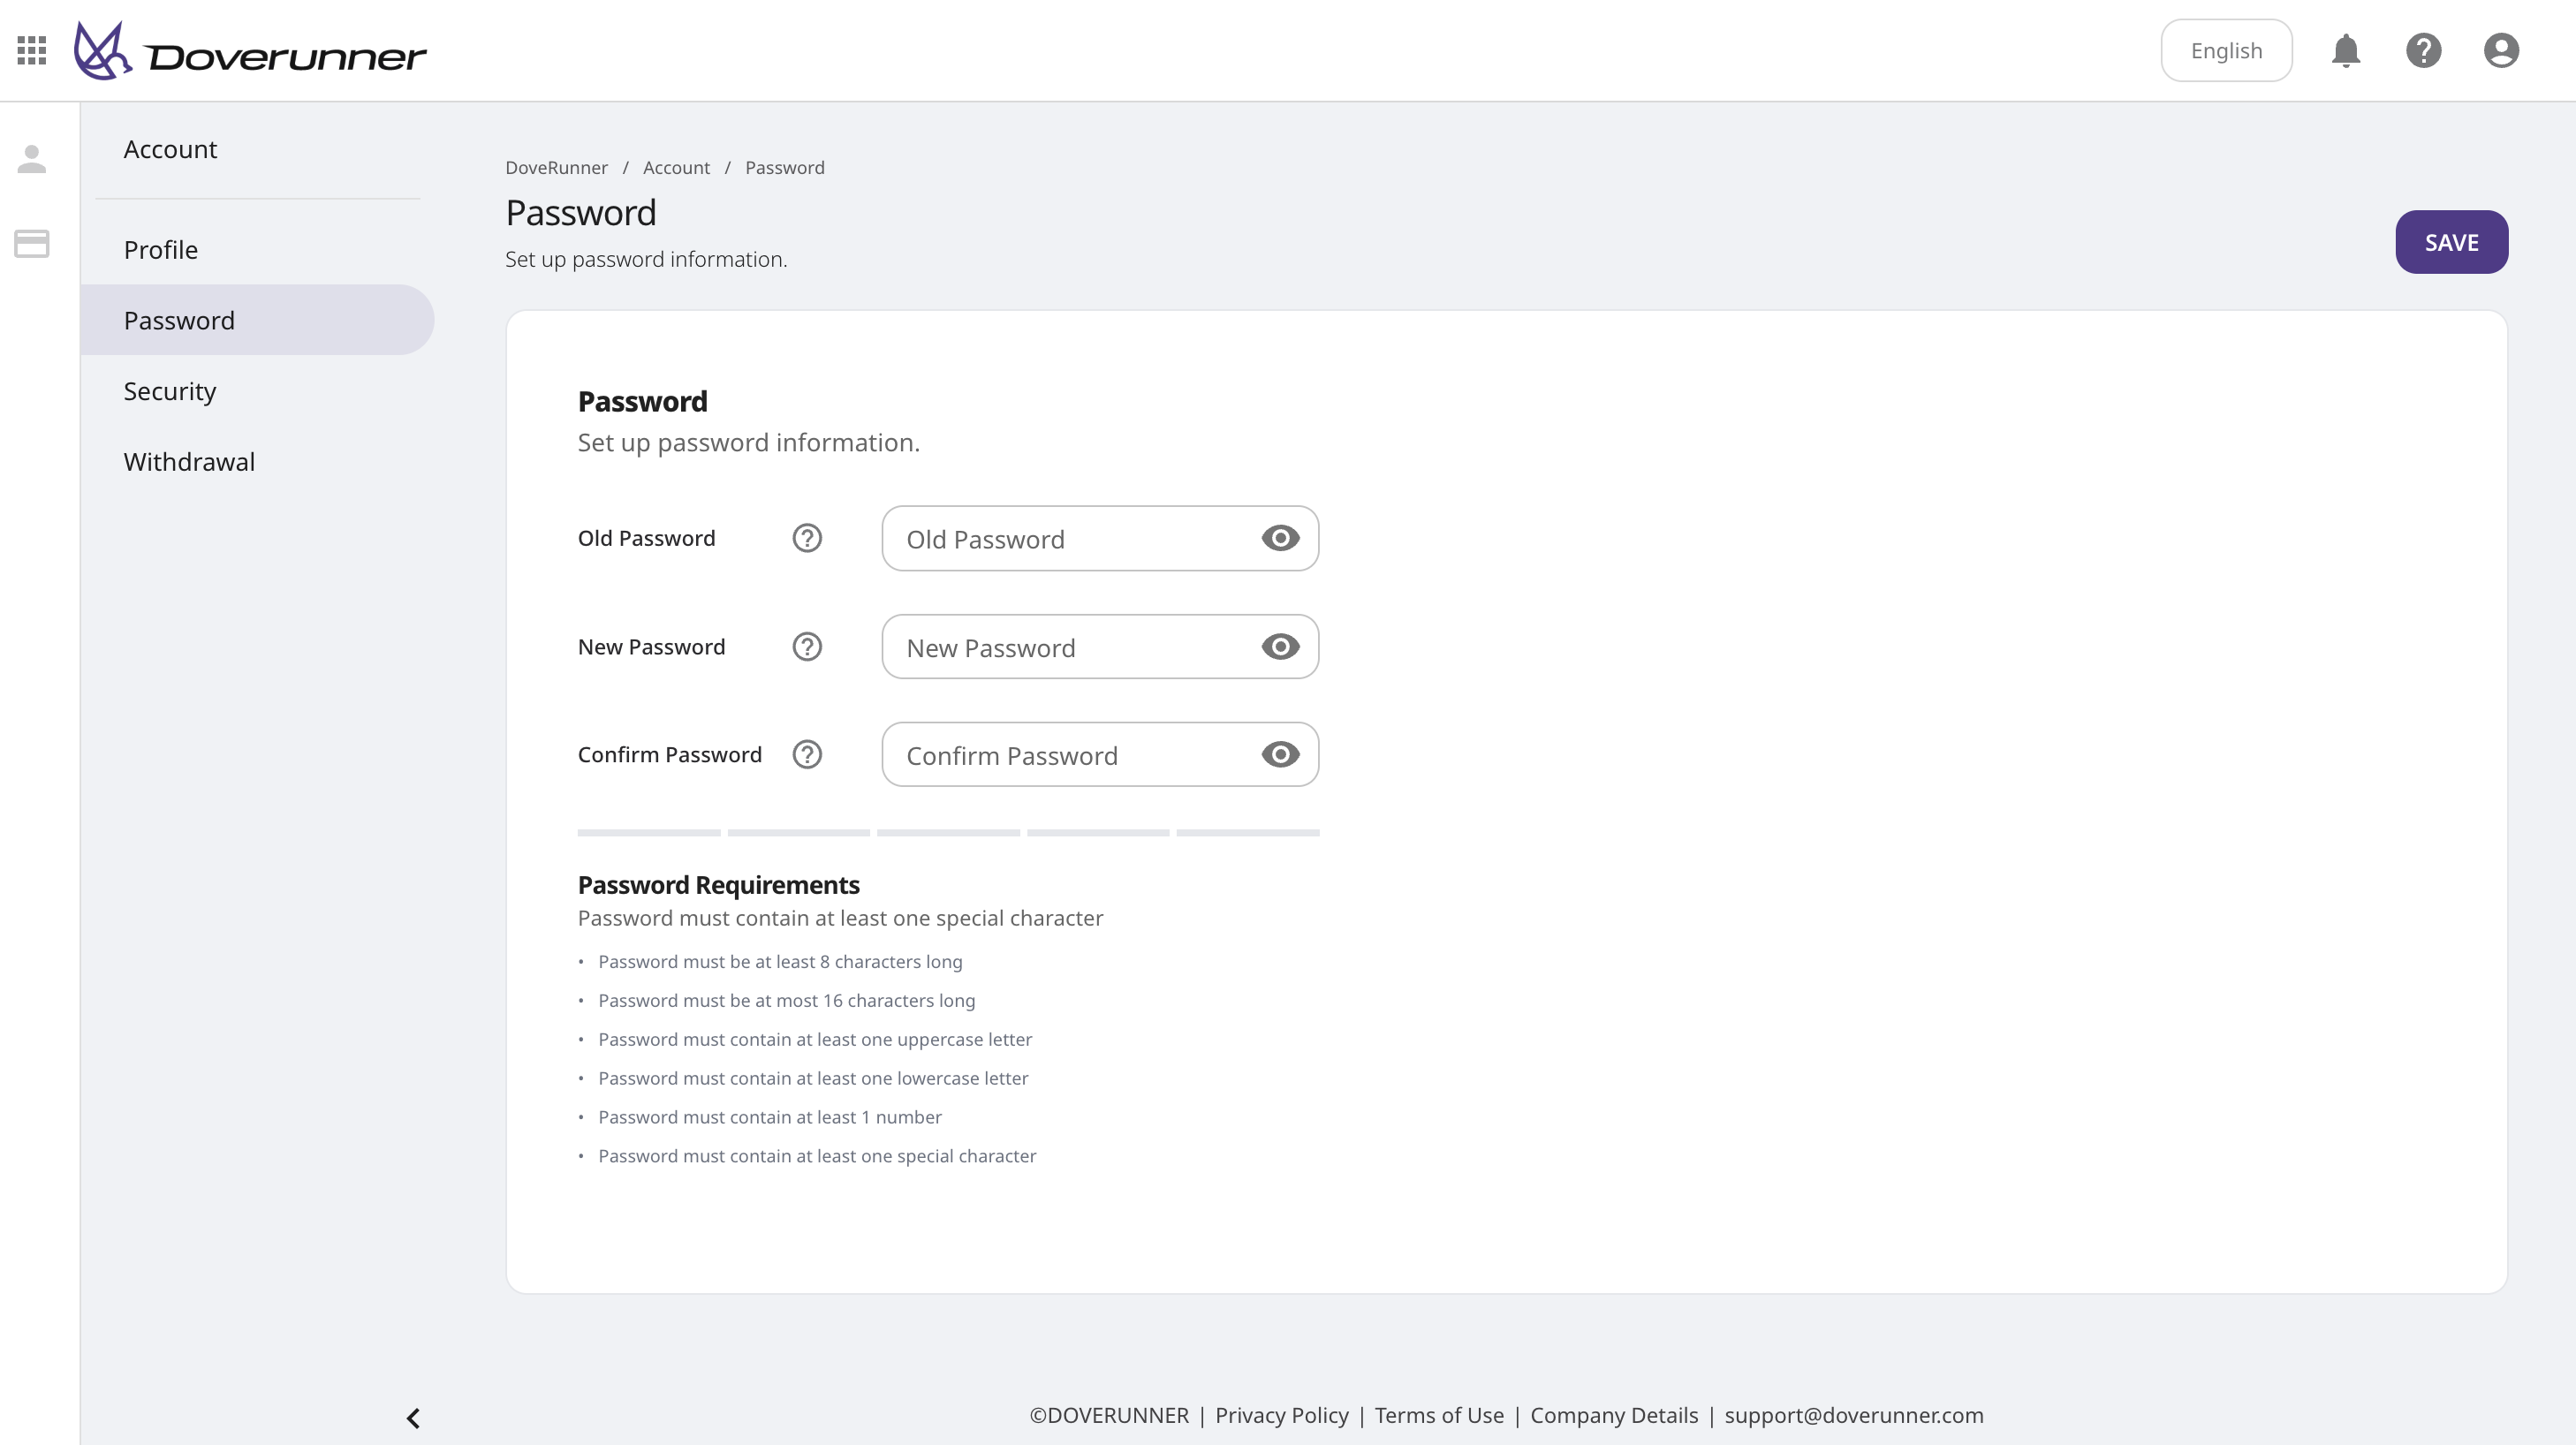Click help icon beside Confirm Password label

pyautogui.click(x=807, y=754)
